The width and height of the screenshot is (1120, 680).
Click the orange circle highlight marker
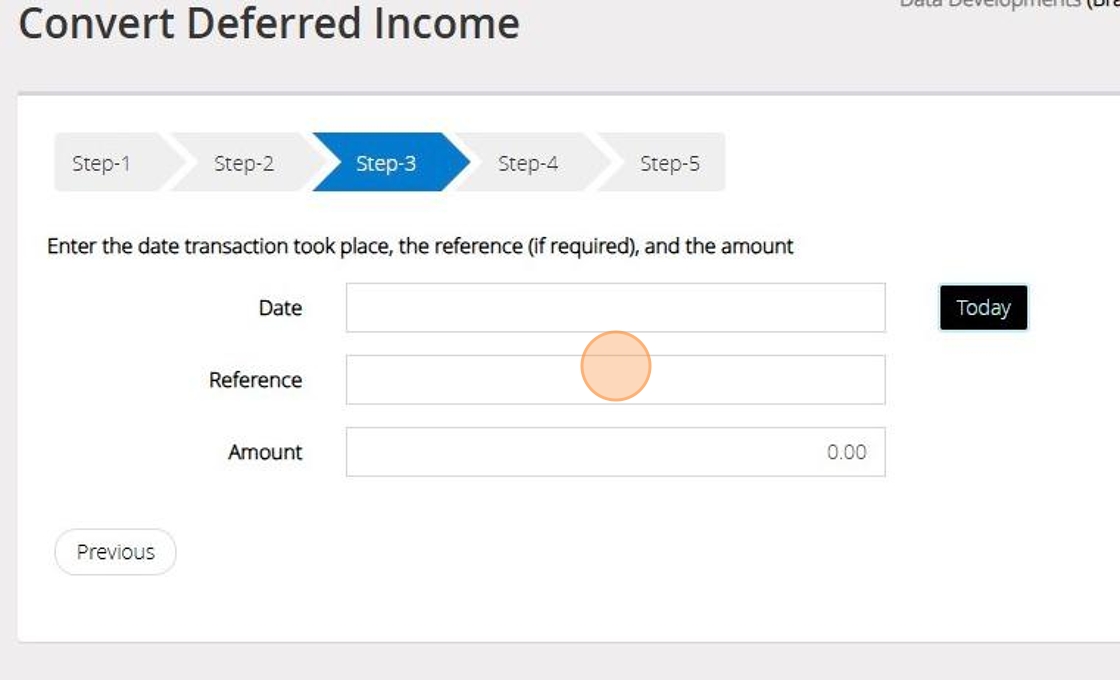click(x=616, y=366)
